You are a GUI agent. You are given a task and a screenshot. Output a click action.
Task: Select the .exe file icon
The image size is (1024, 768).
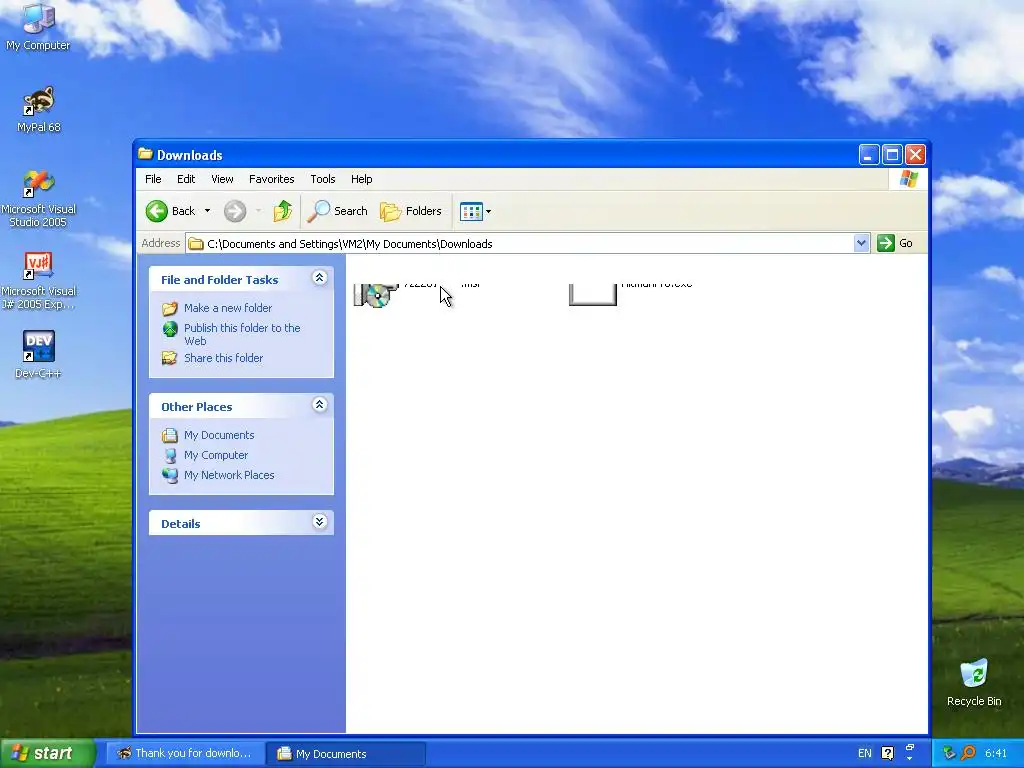(x=592, y=295)
